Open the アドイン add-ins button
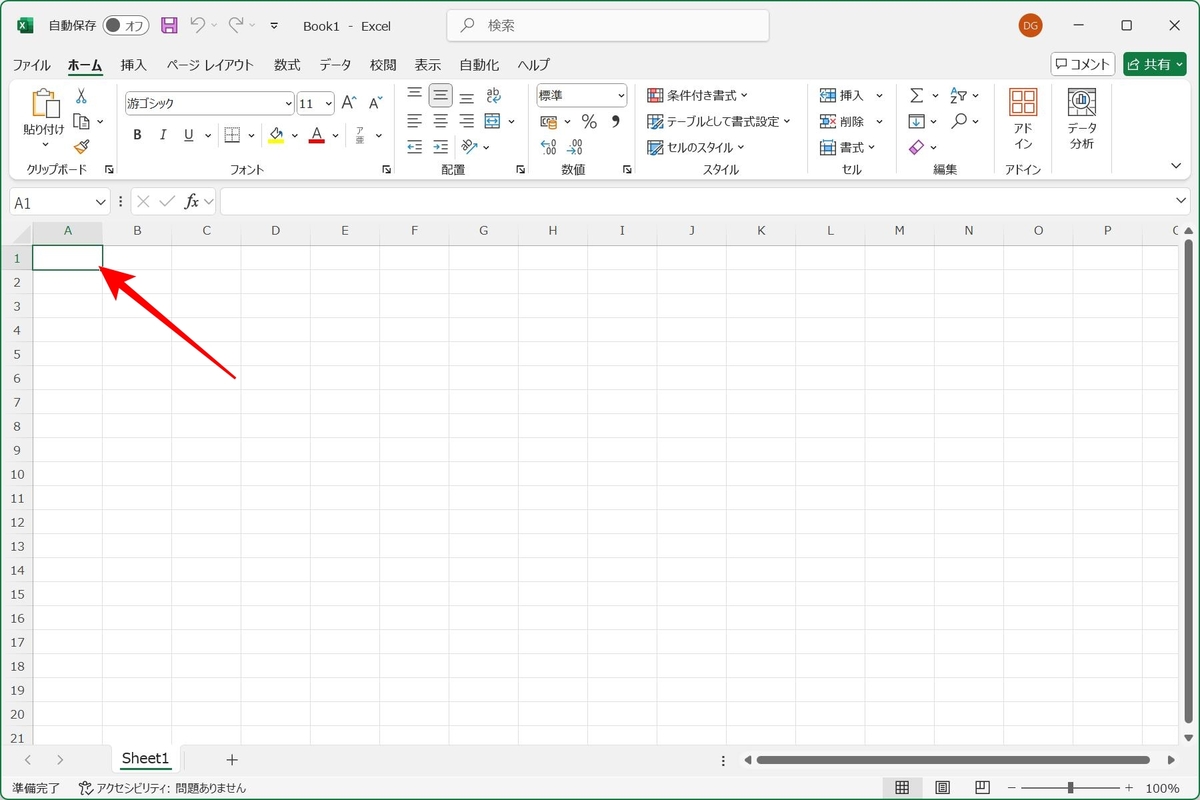 [1023, 119]
